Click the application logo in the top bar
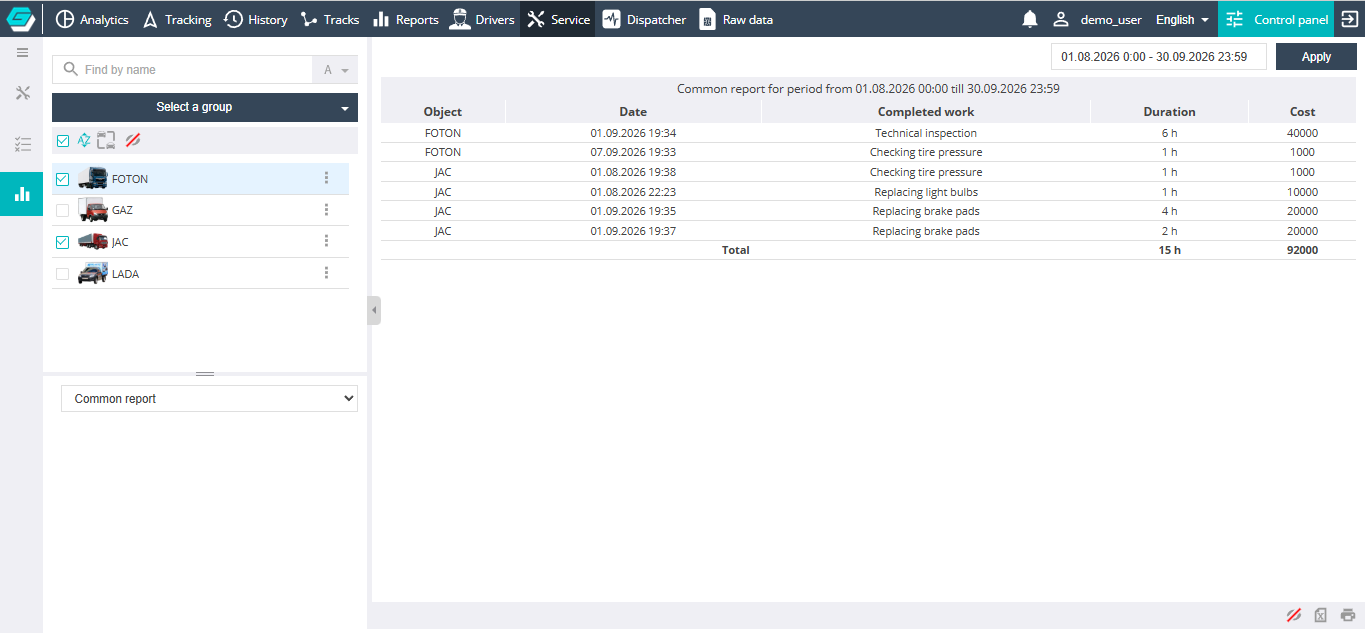This screenshot has width=1365, height=633. (x=21, y=19)
